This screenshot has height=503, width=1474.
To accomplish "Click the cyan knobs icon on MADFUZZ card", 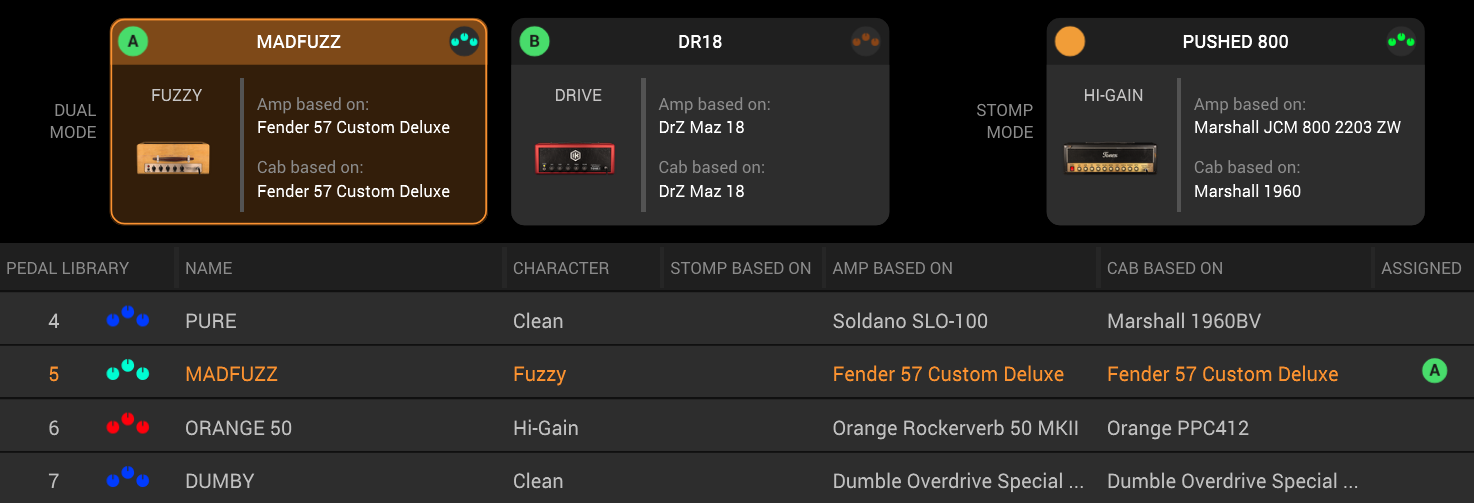I will (x=464, y=42).
